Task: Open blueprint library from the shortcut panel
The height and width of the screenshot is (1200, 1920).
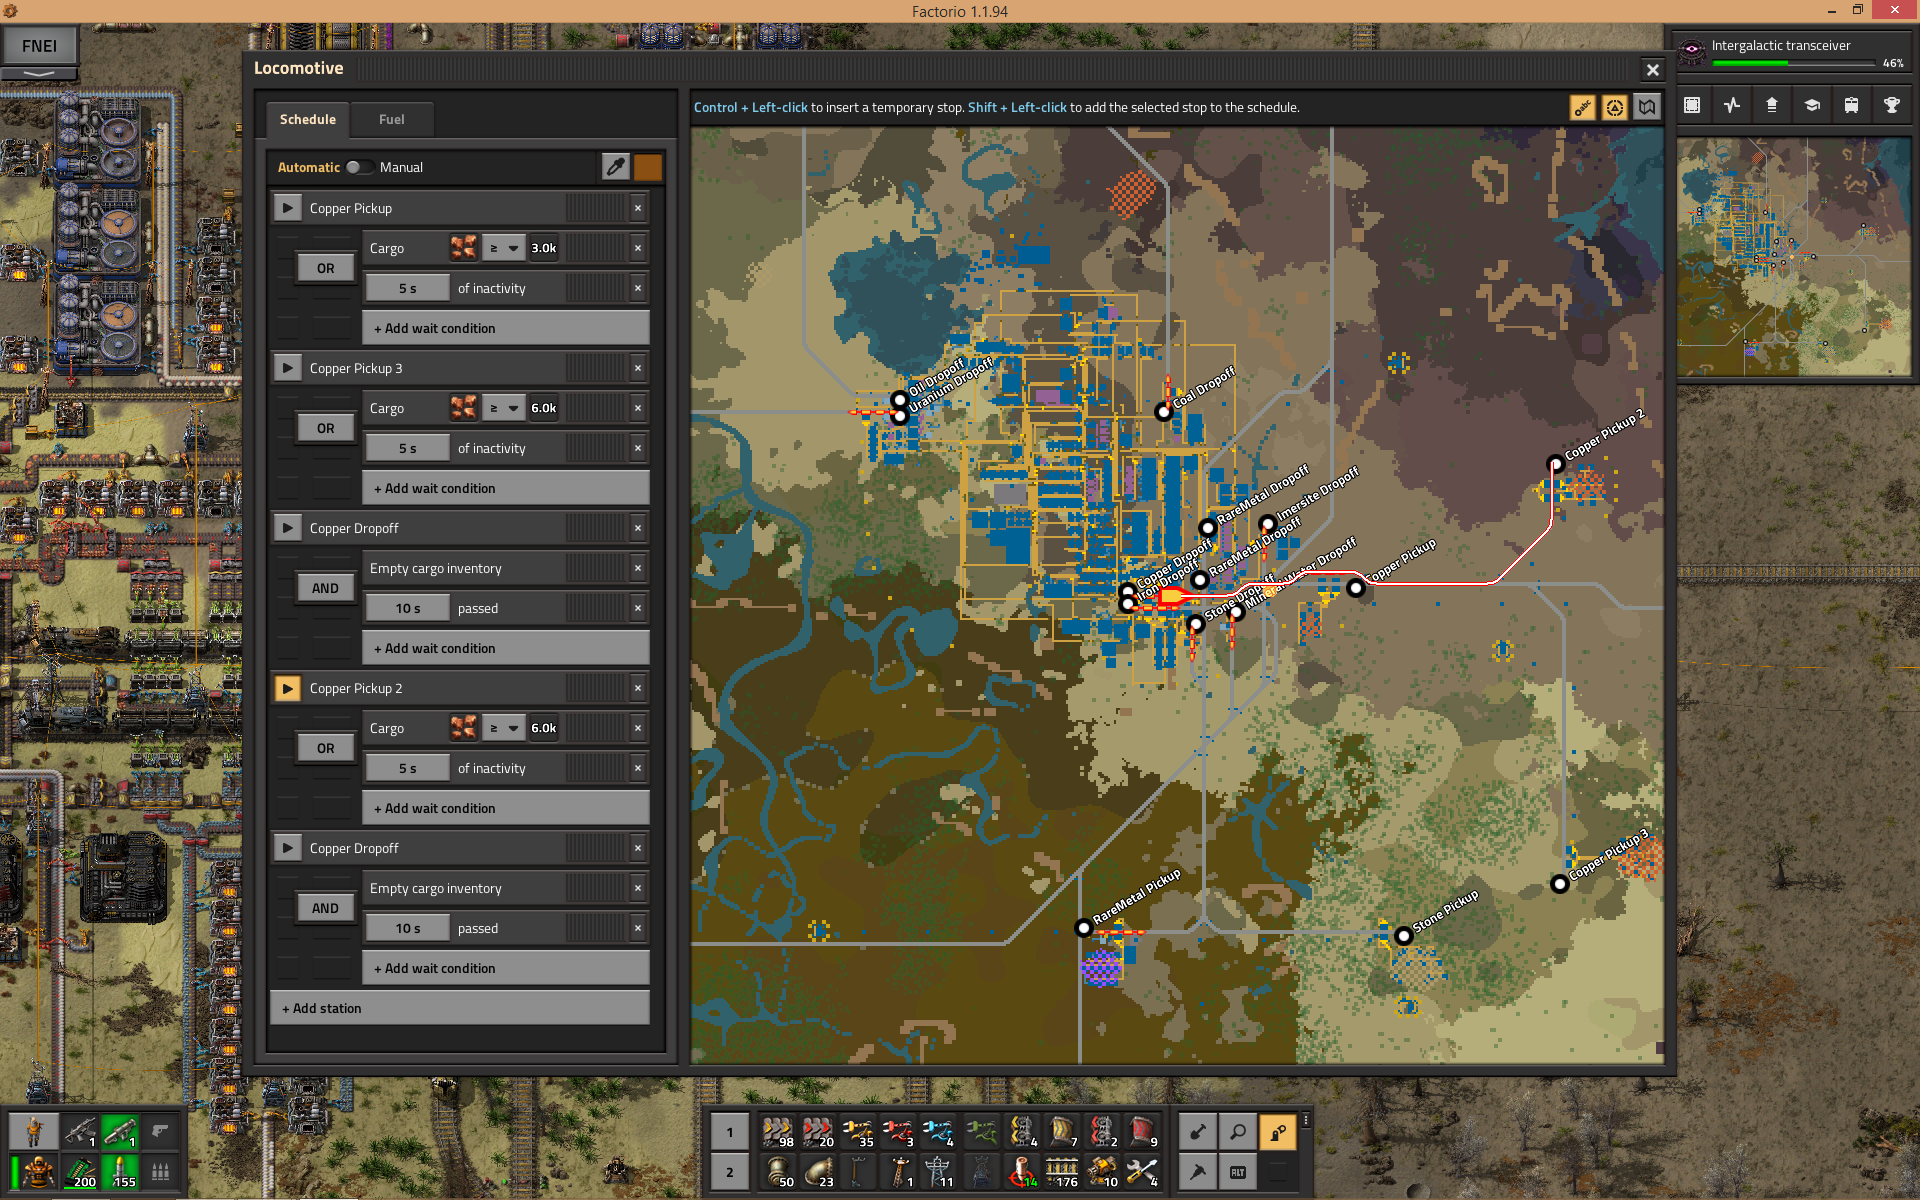Action: tap(1692, 105)
